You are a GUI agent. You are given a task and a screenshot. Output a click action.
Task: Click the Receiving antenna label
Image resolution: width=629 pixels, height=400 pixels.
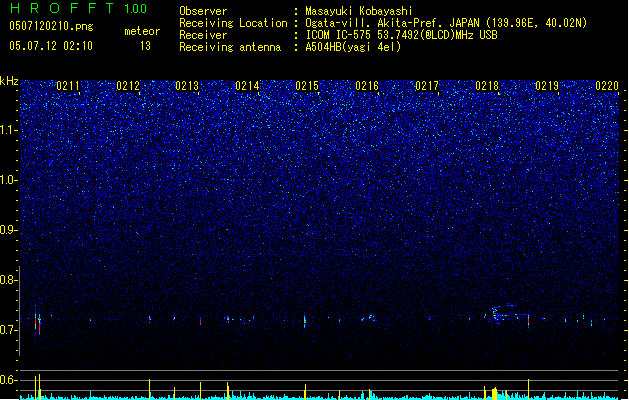[x=230, y=47]
